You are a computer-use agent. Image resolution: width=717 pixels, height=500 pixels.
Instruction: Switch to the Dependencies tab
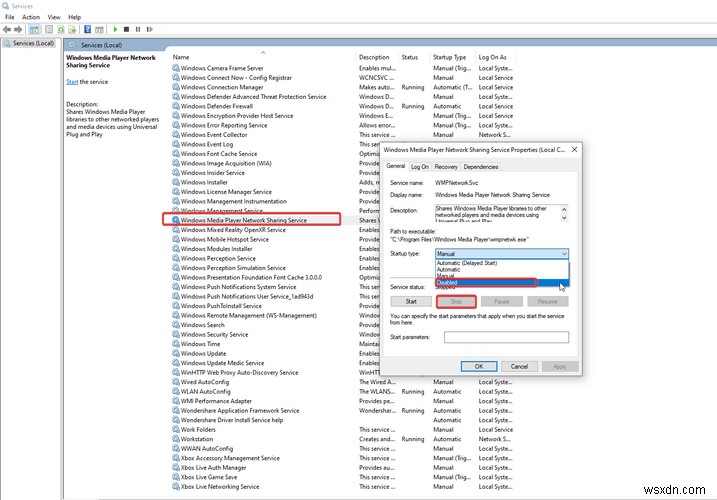coord(481,167)
